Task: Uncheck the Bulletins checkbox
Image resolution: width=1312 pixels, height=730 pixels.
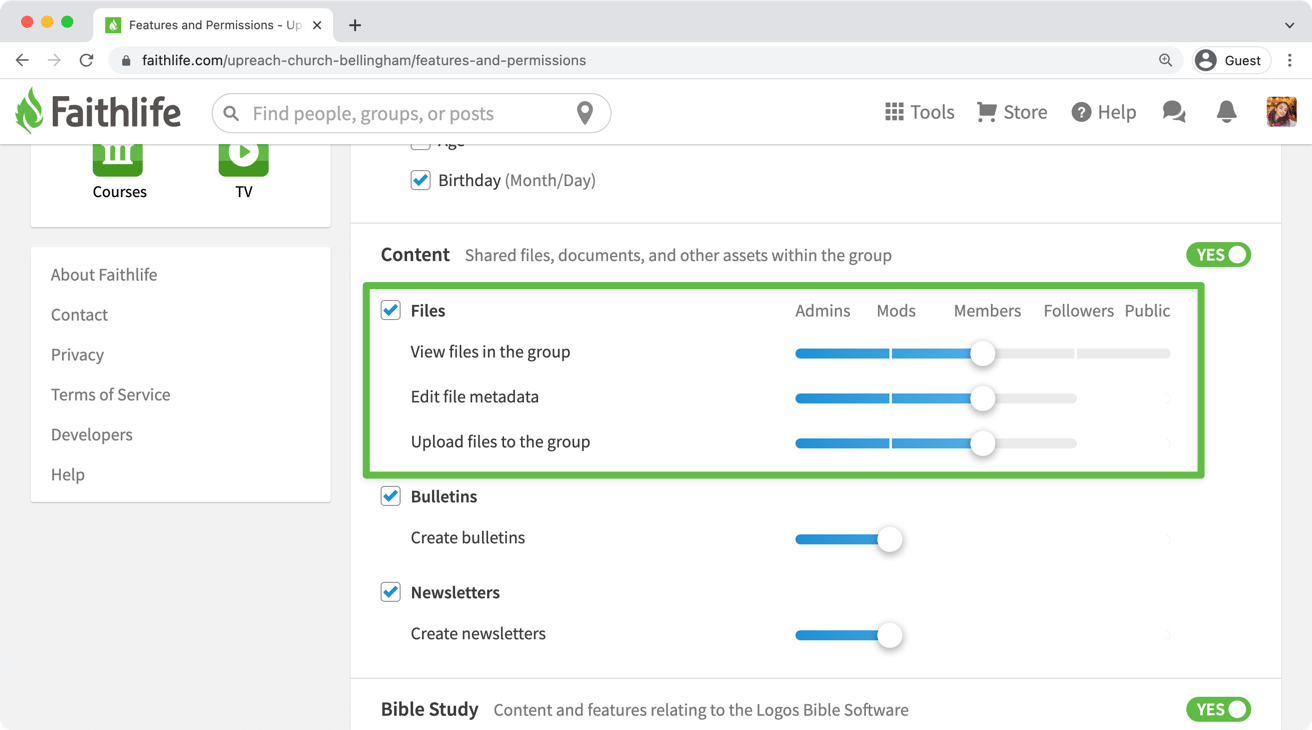Action: click(391, 496)
